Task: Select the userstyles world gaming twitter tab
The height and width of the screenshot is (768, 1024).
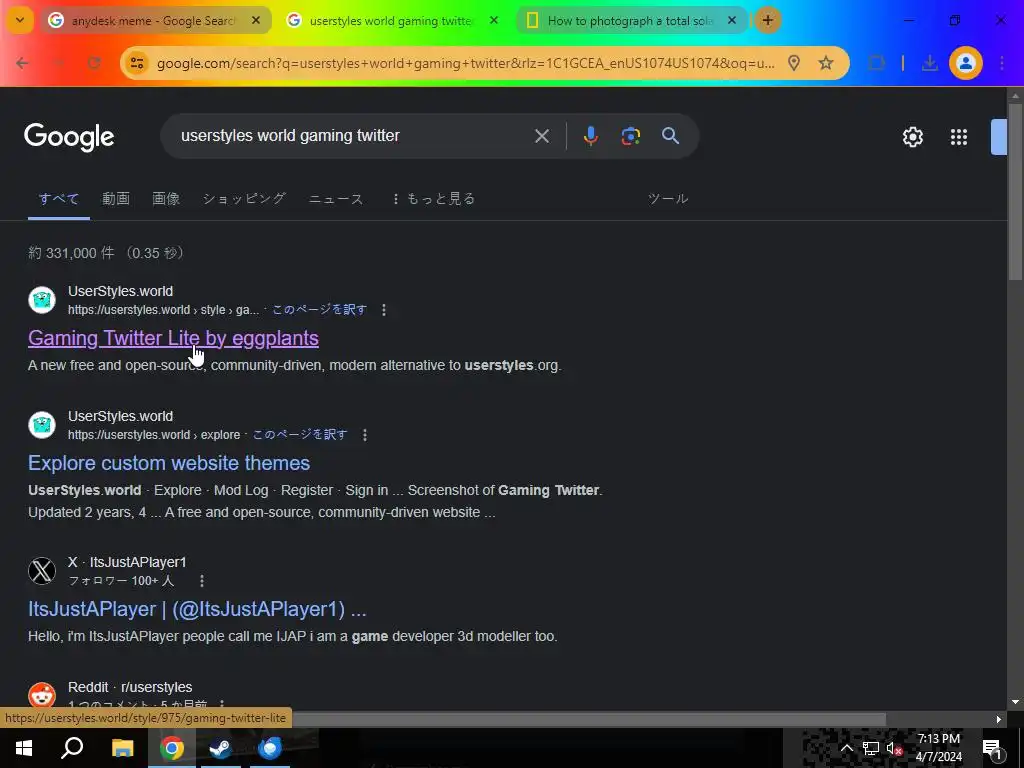Action: [393, 21]
